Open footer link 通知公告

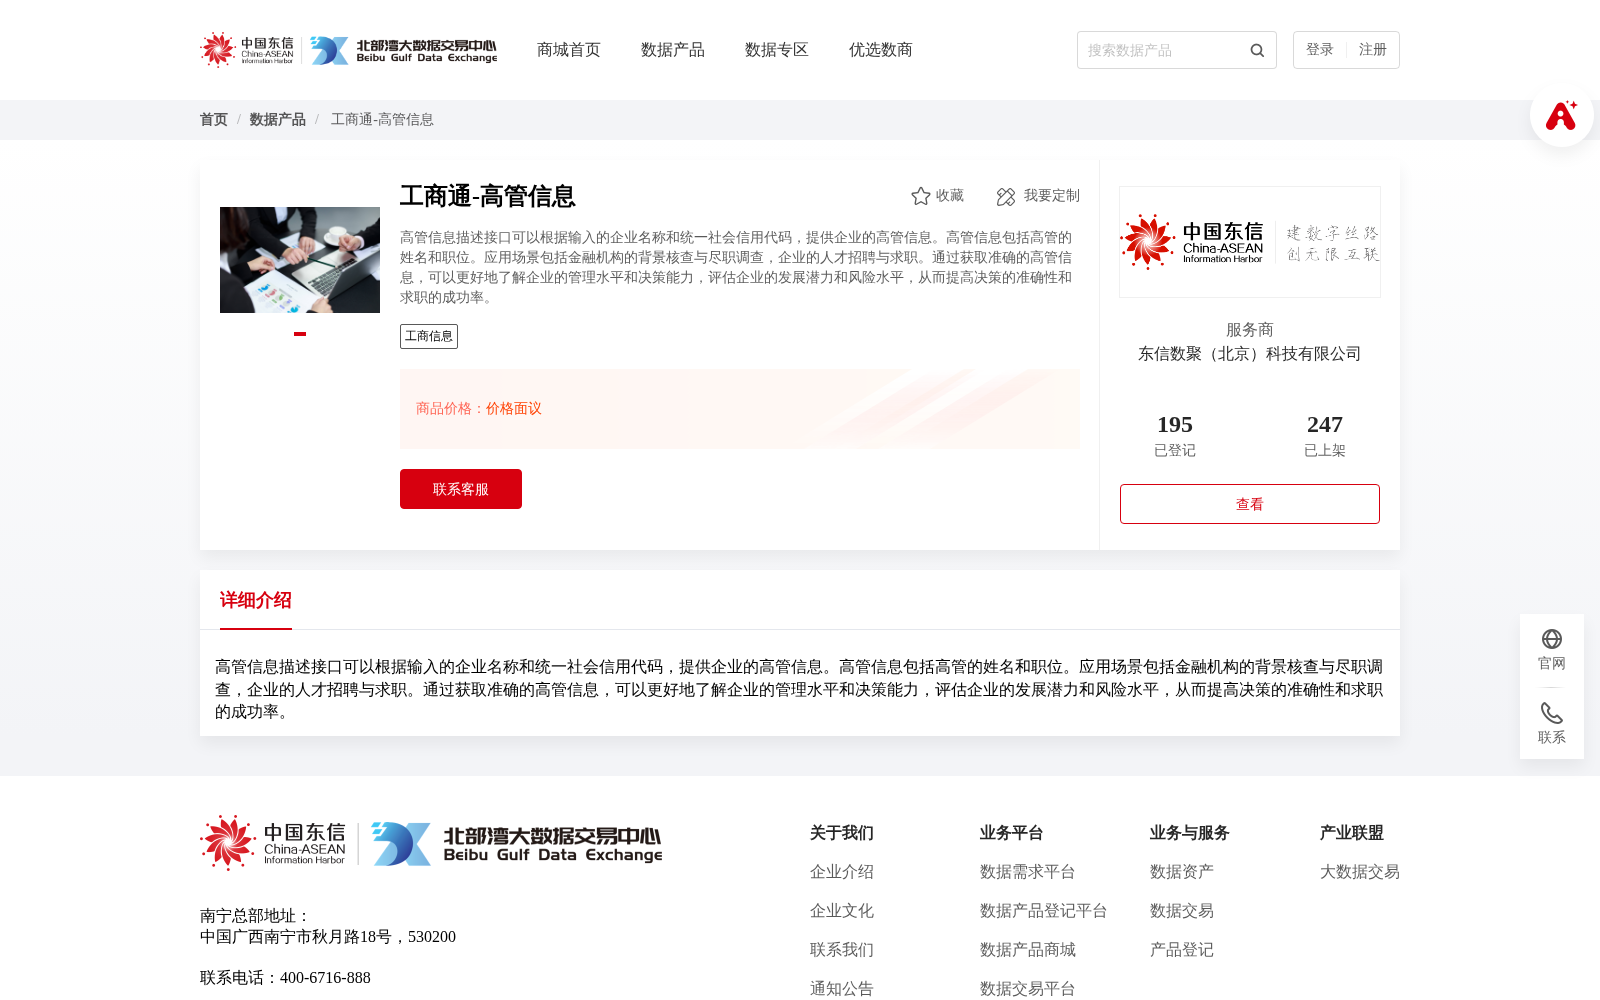[842, 989]
